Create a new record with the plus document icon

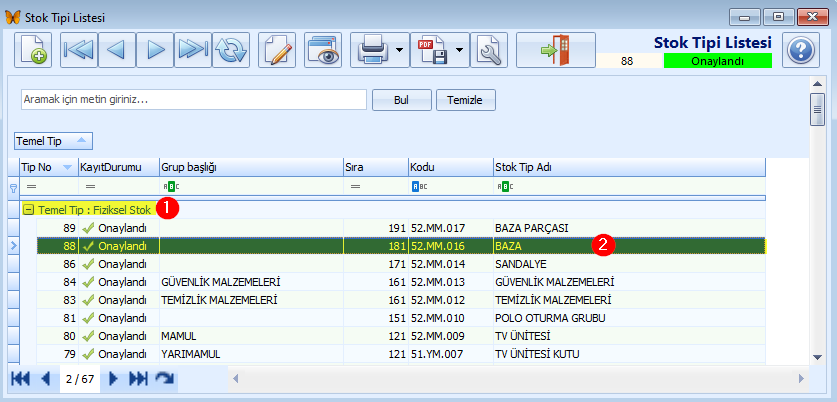pos(33,50)
